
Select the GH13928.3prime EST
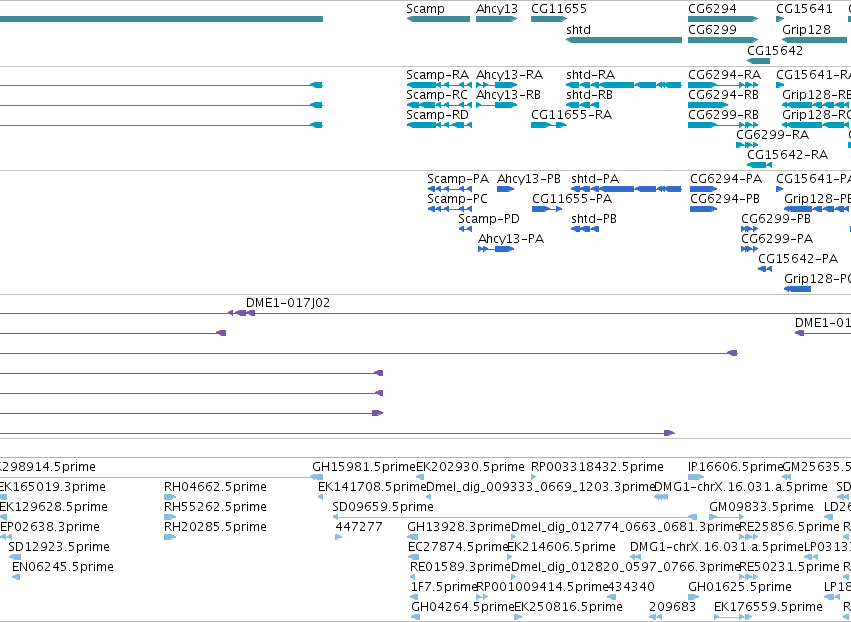tap(412, 537)
